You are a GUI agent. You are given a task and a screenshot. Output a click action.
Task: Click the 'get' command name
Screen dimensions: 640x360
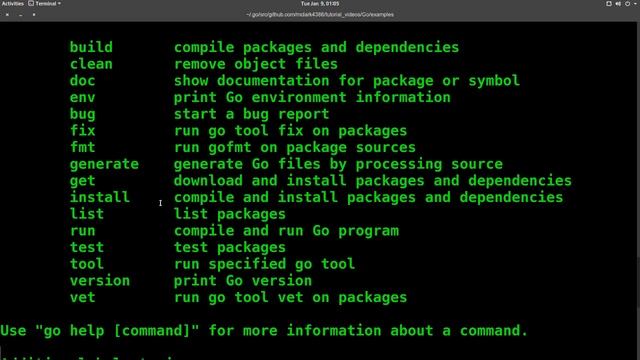[x=82, y=181]
